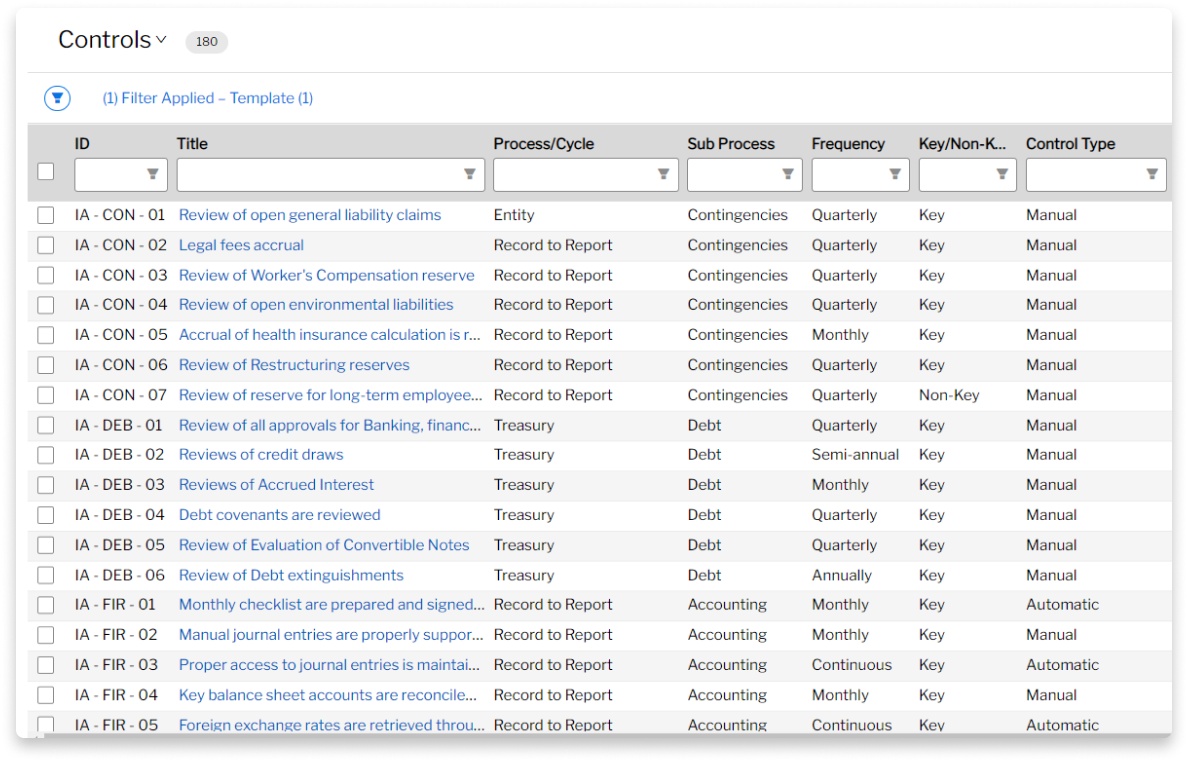Check the row IA - FIR - 04
The image size is (1188, 762).
pos(45,695)
